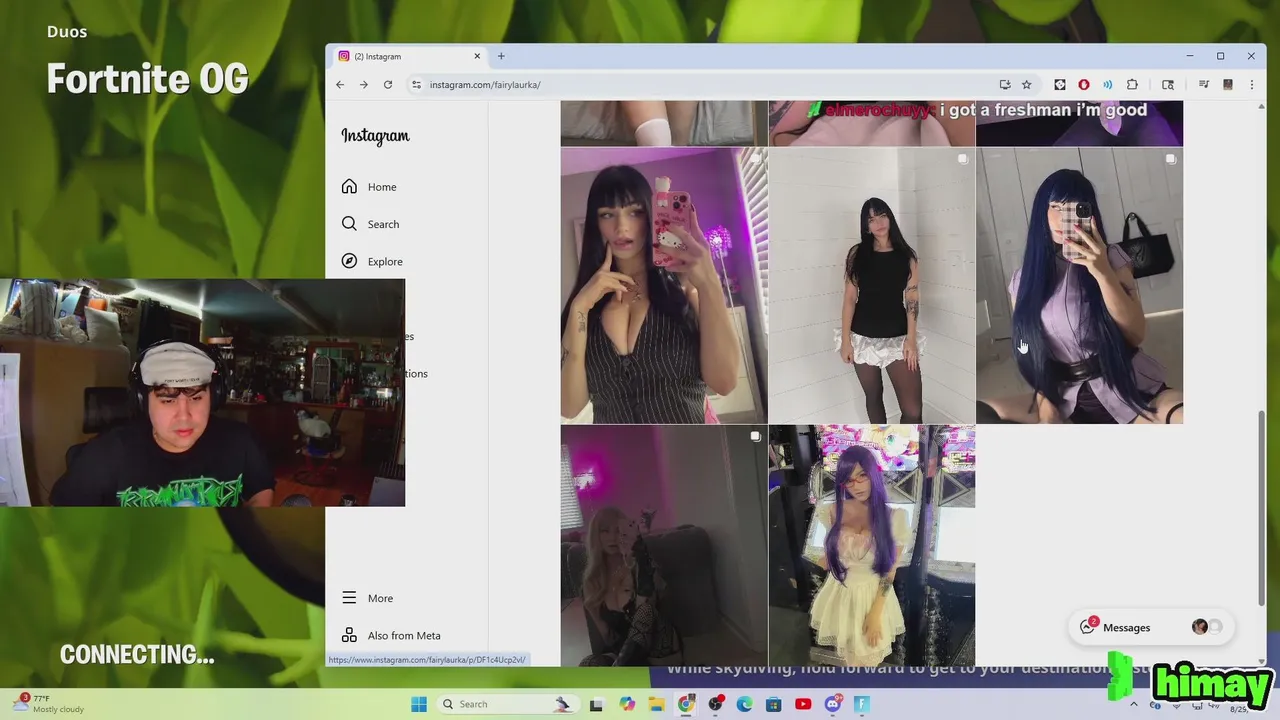Click the avatar next to Messages
The height and width of the screenshot is (720, 1280).
pos(1200,627)
